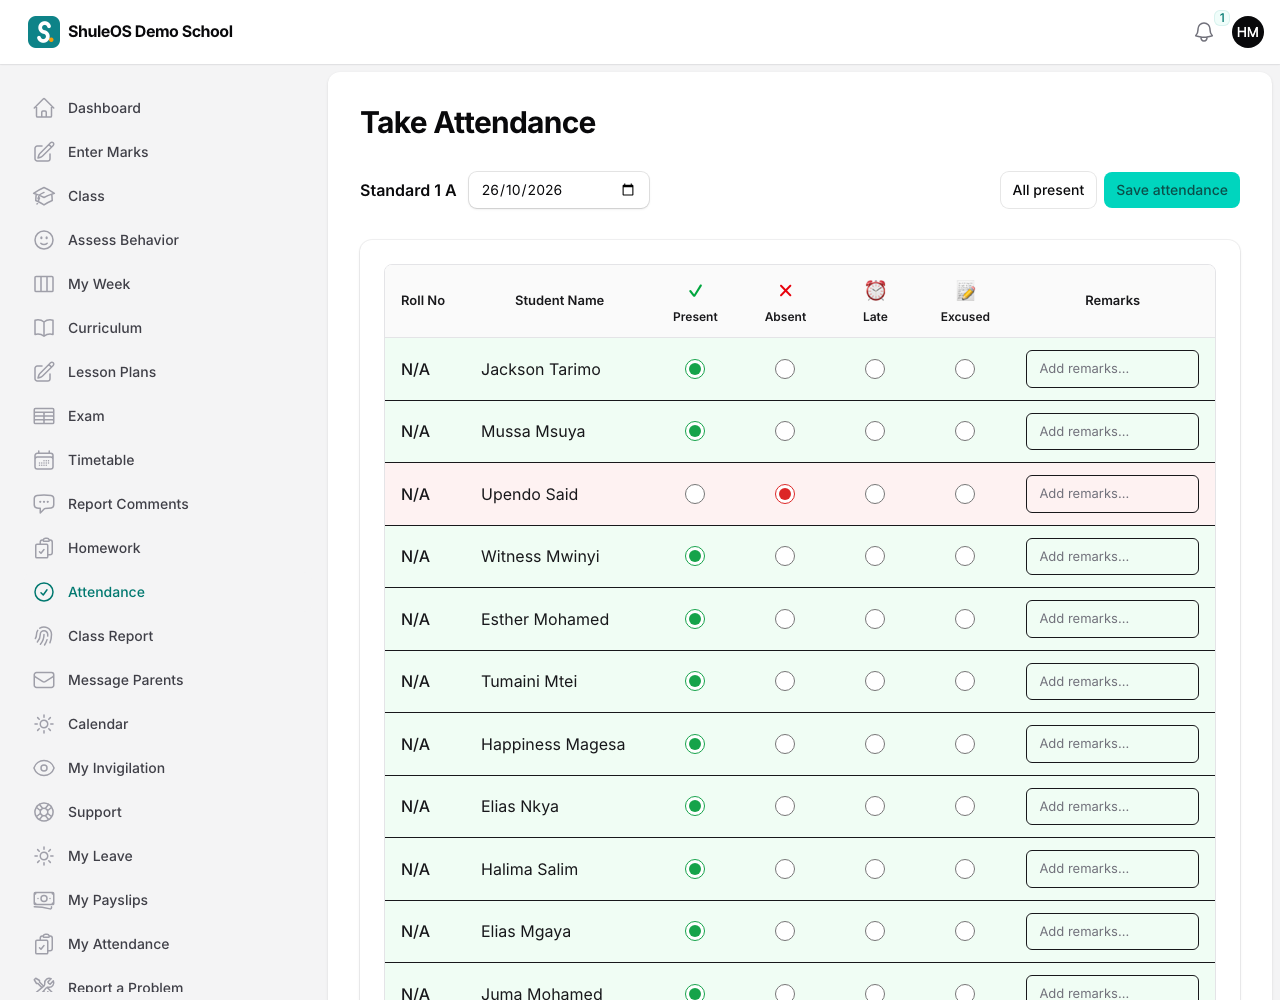Mark Esther Mohamed as Absent
Screen dimensions: 1280x1000
coord(785,619)
